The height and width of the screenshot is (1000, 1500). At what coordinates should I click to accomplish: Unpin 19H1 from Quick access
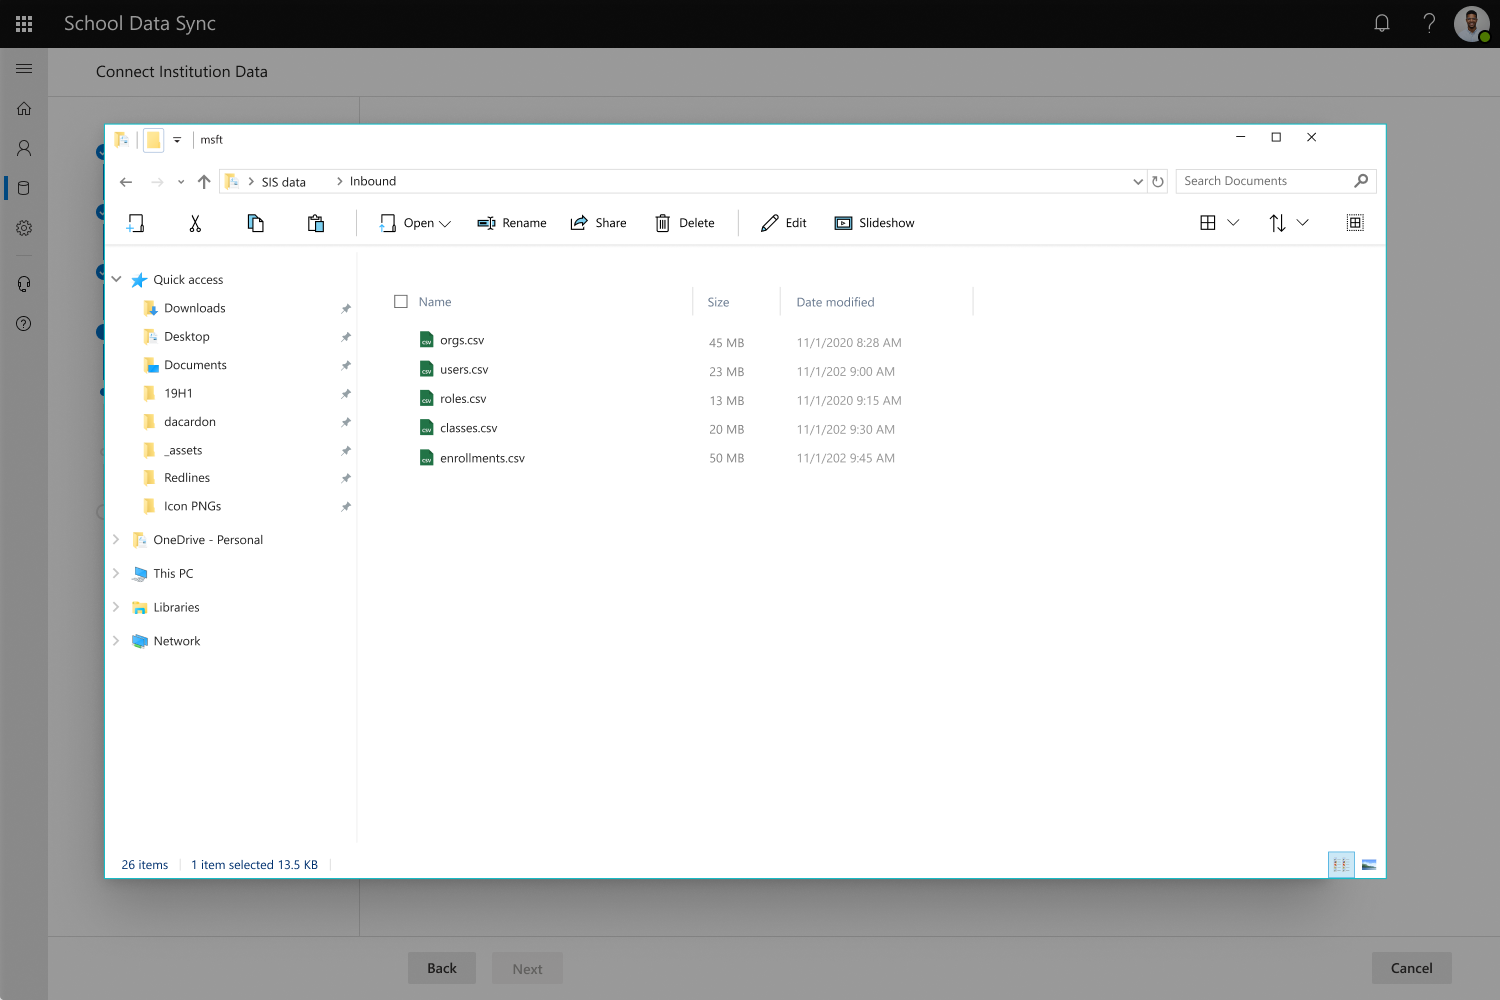(346, 394)
